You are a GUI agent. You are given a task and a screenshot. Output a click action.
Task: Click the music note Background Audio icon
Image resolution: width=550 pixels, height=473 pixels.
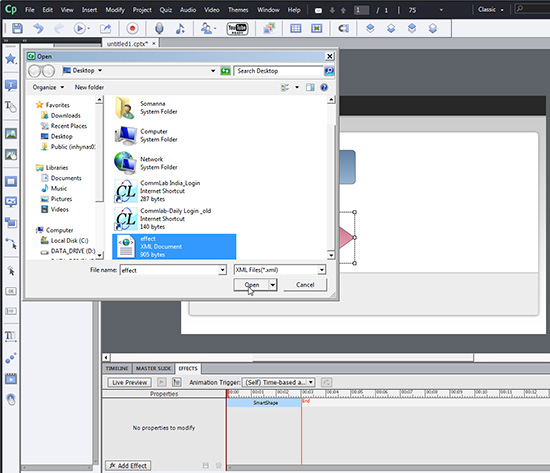coord(180,28)
